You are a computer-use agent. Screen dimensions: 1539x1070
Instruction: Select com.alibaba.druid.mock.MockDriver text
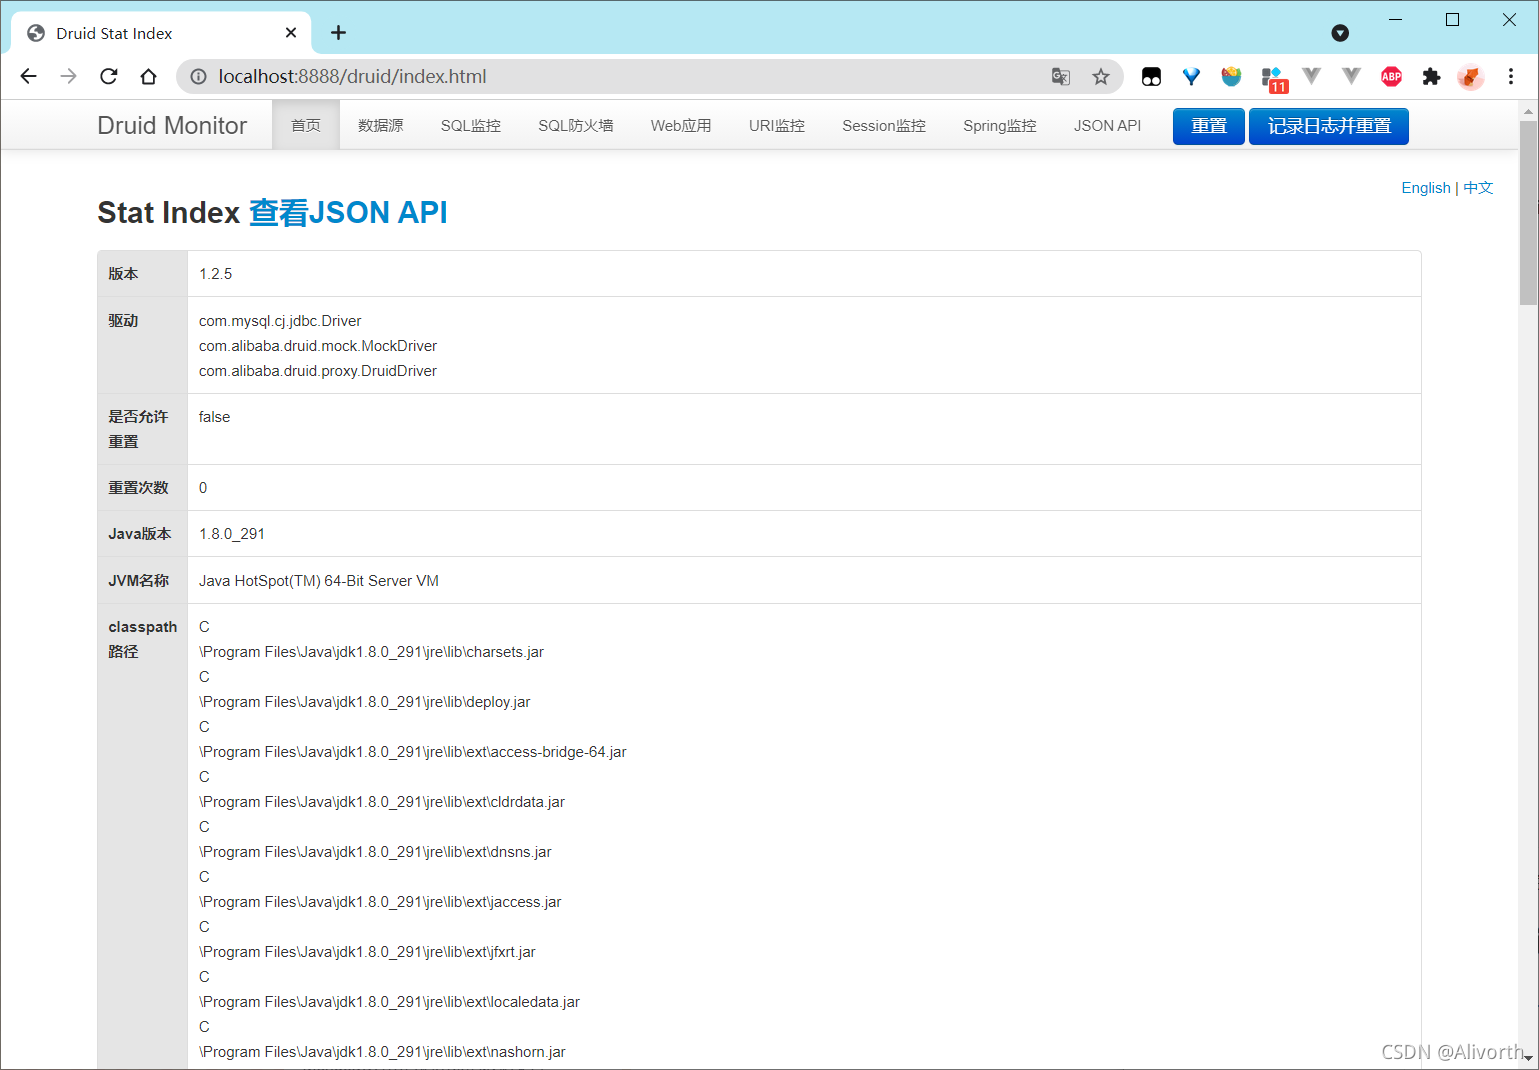[318, 345]
